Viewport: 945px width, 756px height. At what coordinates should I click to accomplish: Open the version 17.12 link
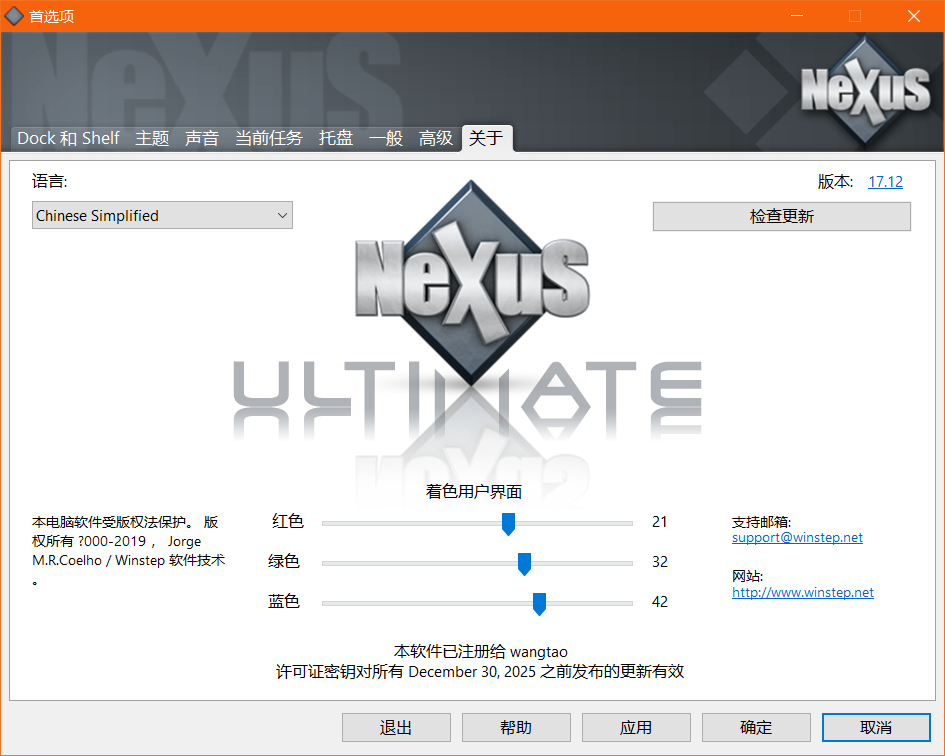tap(885, 181)
